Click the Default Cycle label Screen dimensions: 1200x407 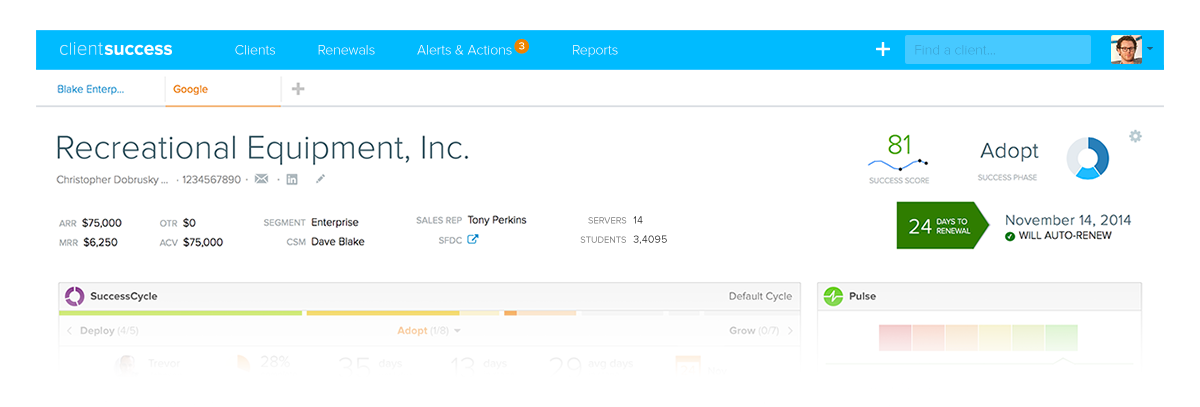pos(760,296)
